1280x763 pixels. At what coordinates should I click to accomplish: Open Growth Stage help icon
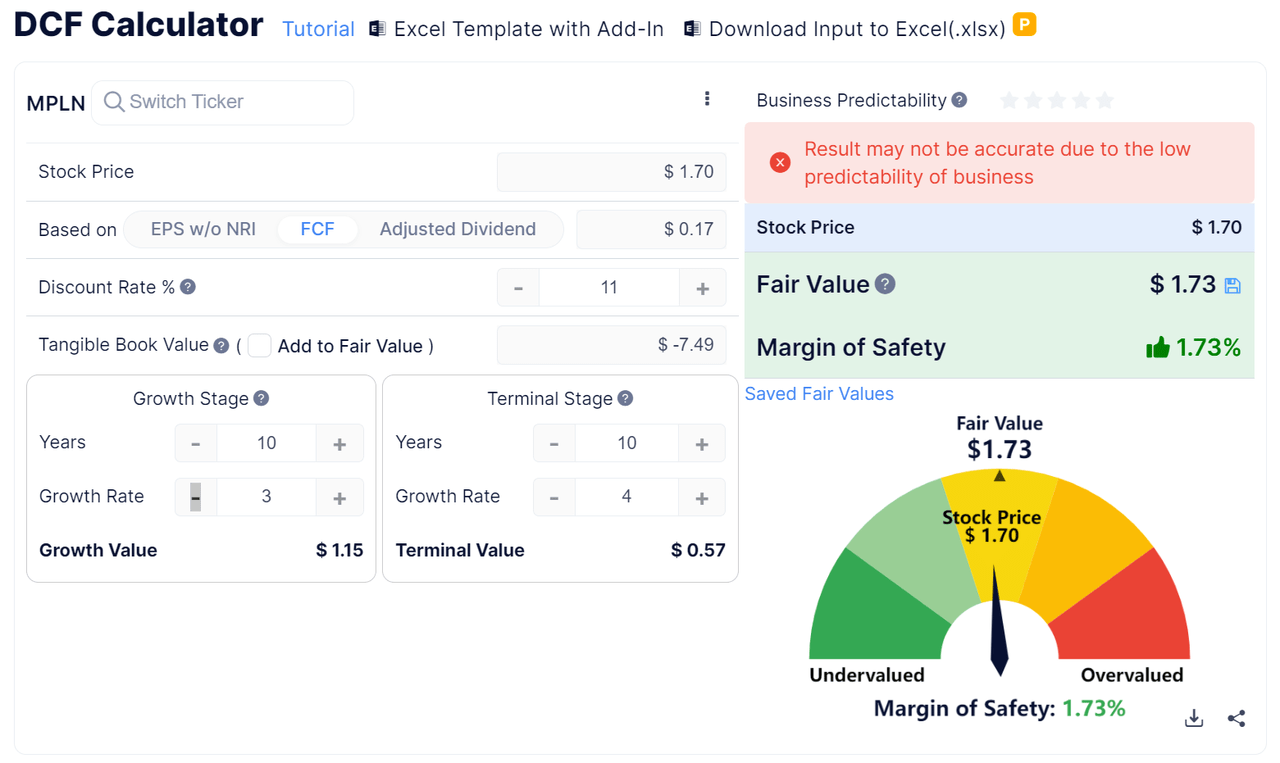pyautogui.click(x=261, y=398)
